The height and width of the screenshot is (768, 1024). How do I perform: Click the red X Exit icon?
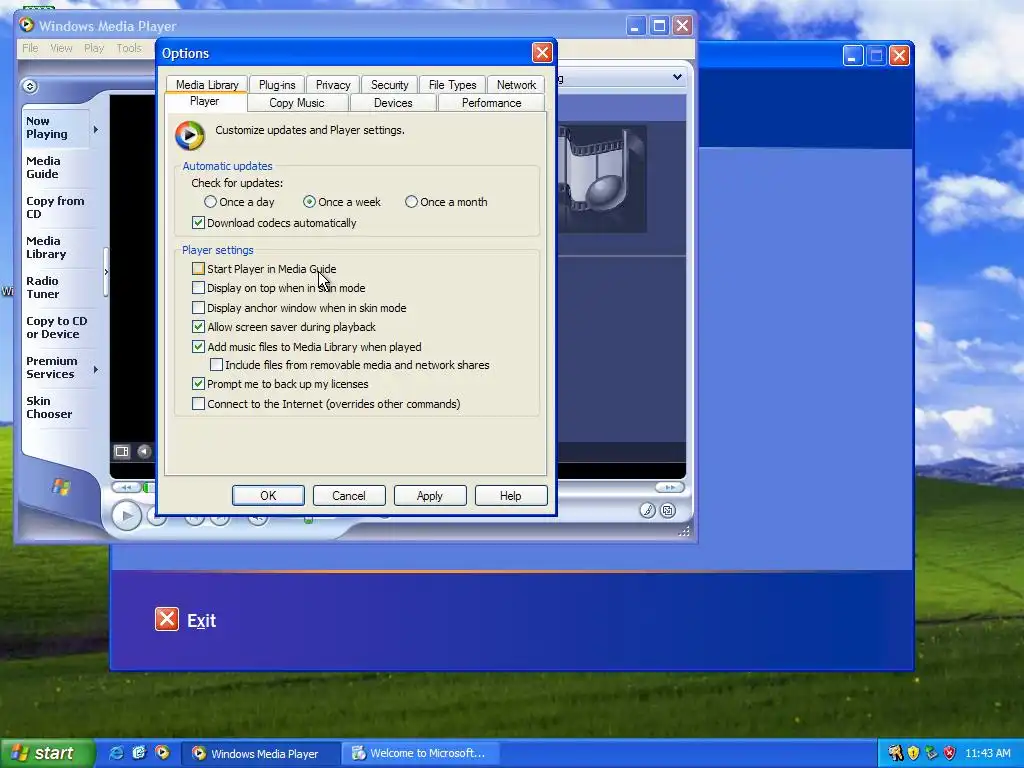pyautogui.click(x=167, y=619)
